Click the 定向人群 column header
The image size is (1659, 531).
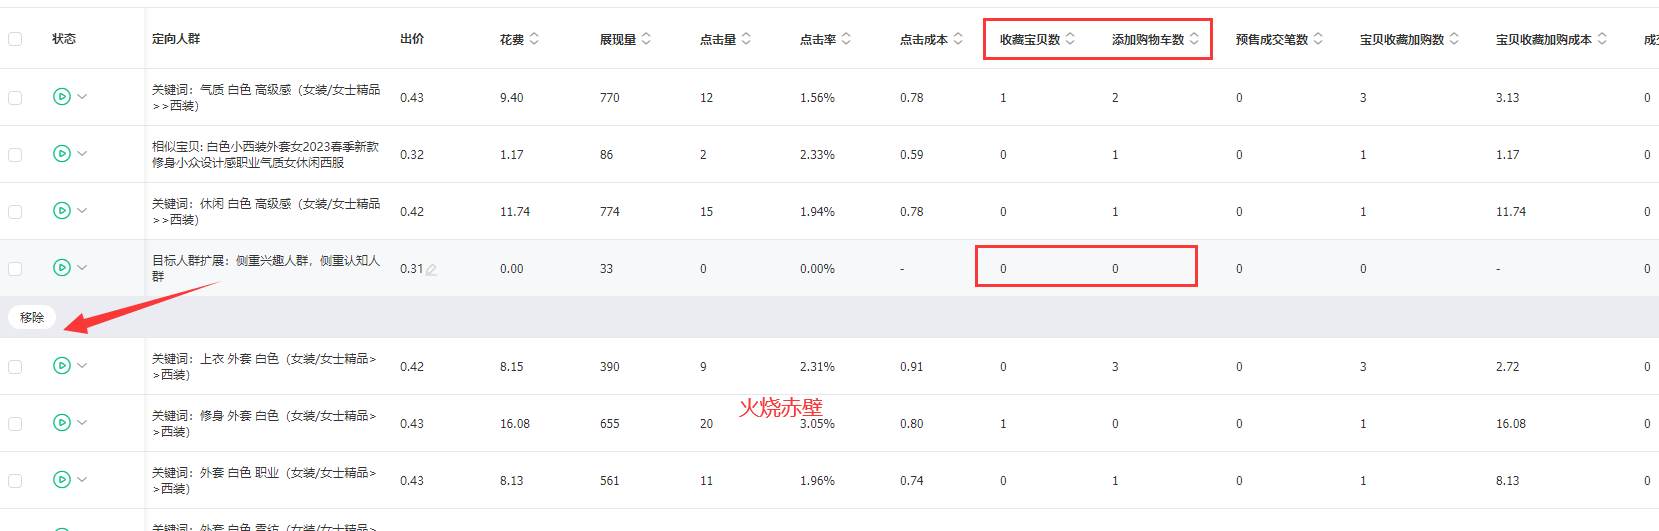(x=176, y=39)
